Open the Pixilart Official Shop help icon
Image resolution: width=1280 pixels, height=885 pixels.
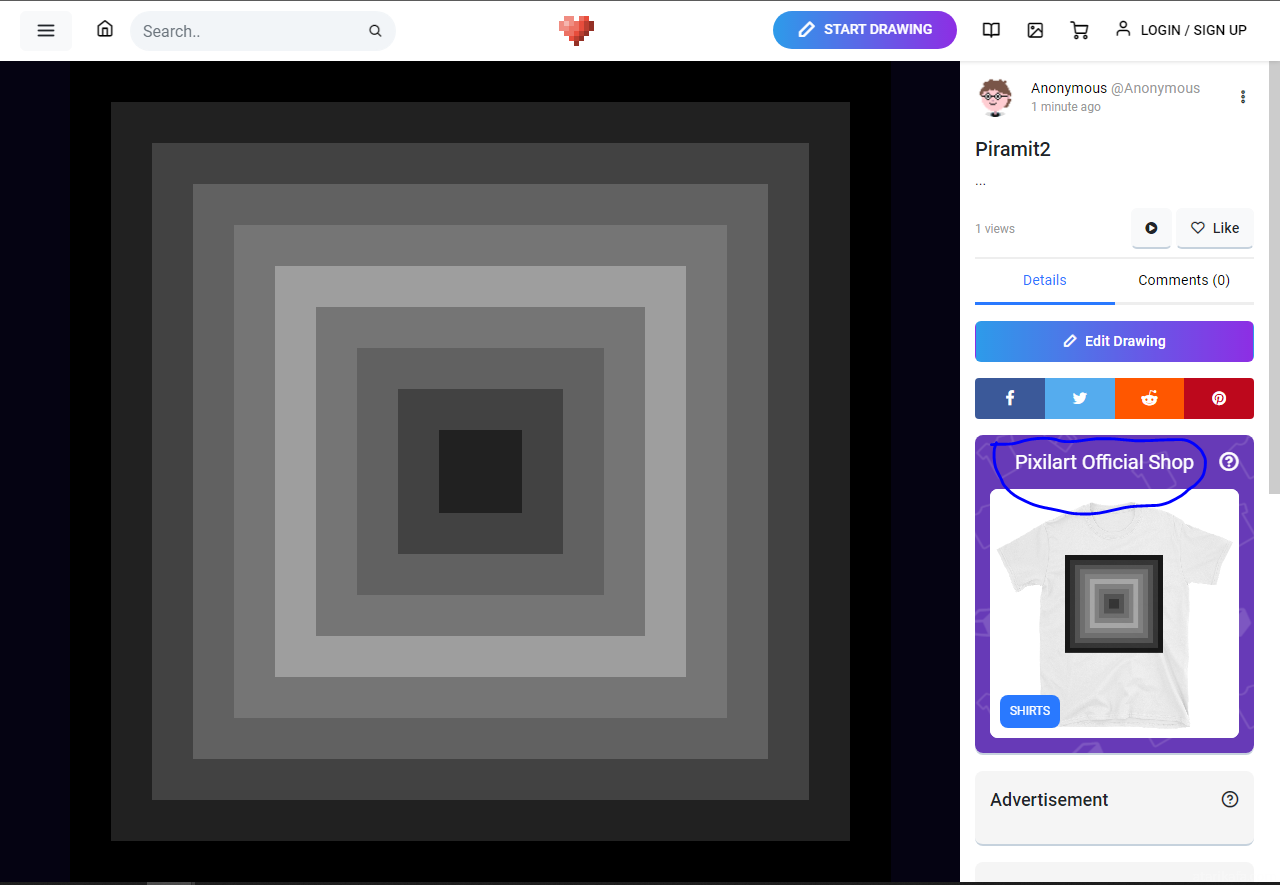(x=1229, y=462)
